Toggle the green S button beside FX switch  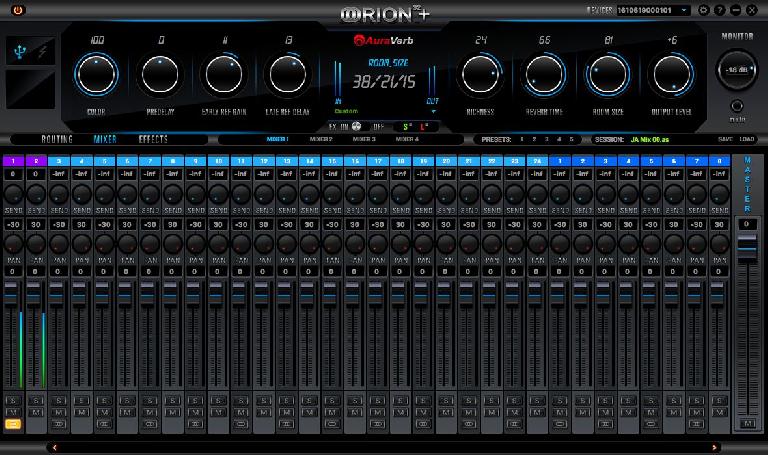pyautogui.click(x=407, y=127)
